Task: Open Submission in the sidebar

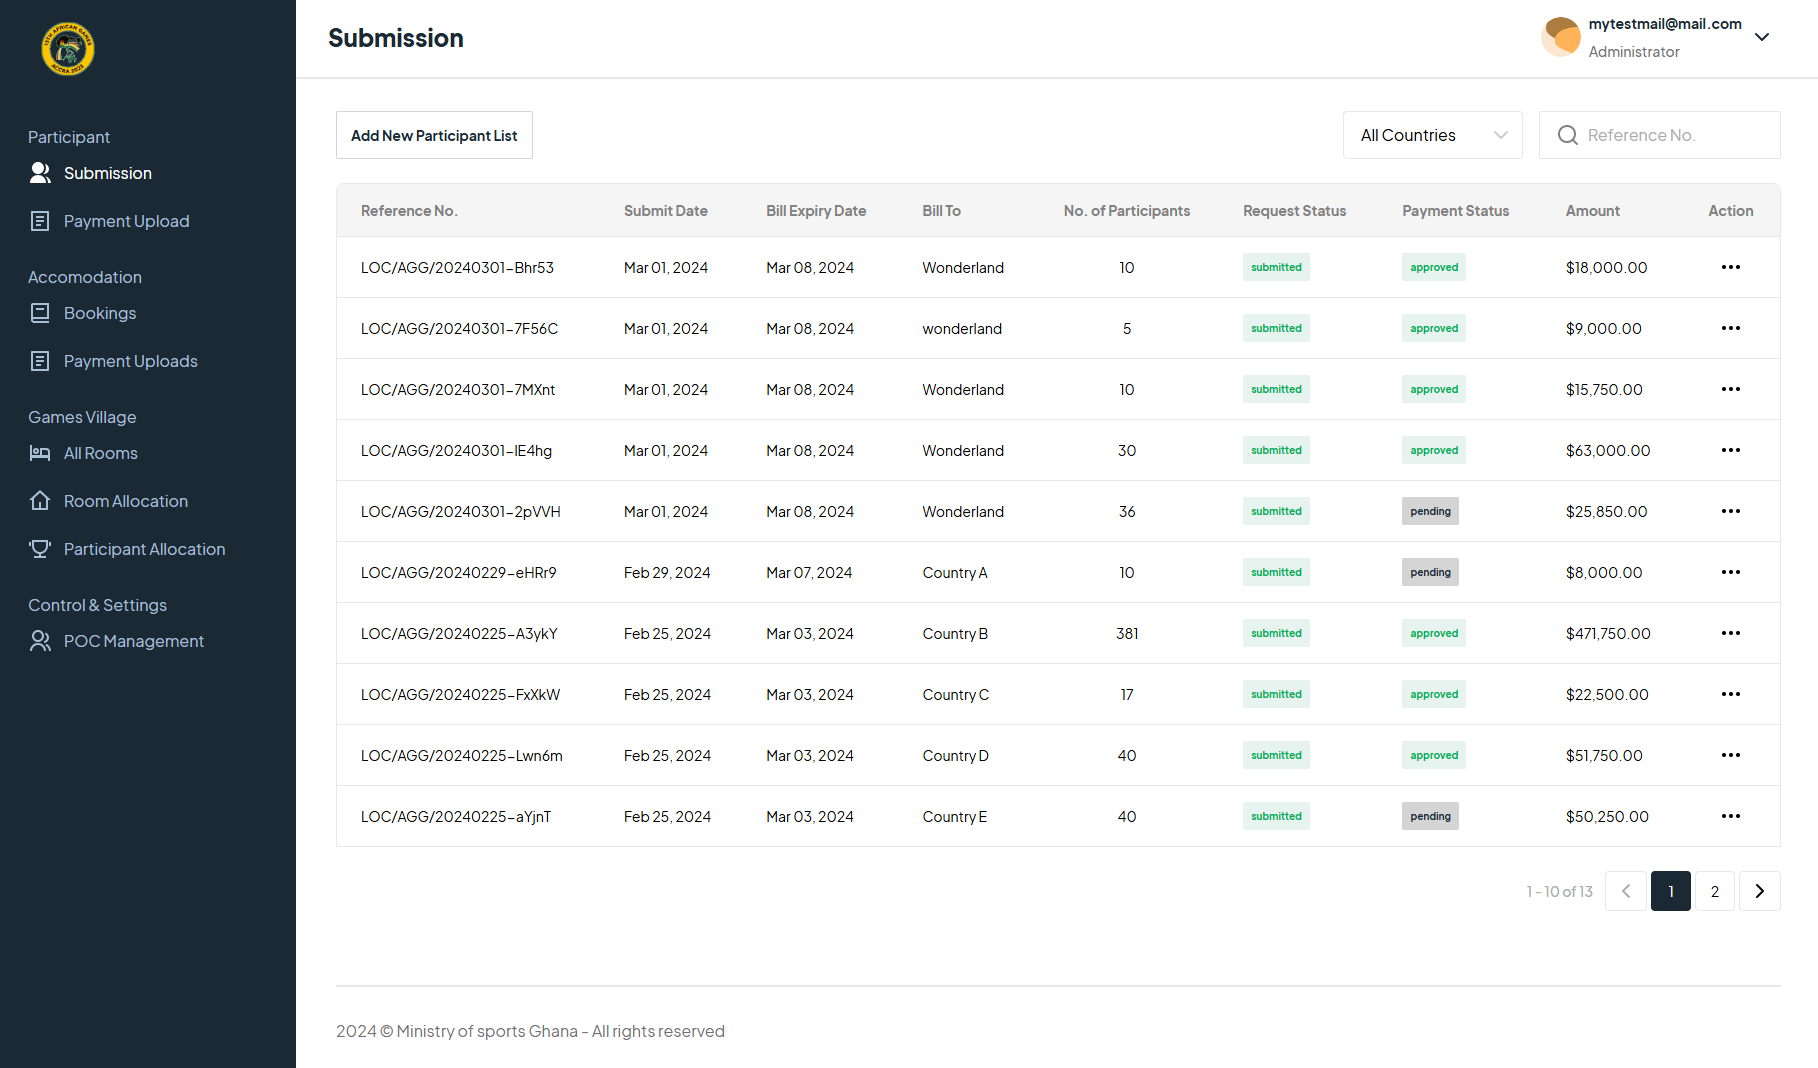Action: (108, 173)
